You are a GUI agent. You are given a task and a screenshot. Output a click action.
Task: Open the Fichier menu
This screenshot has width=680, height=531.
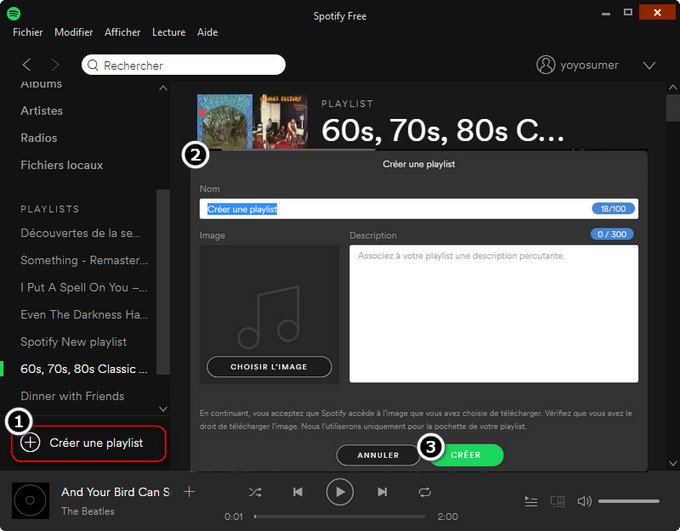tap(28, 32)
